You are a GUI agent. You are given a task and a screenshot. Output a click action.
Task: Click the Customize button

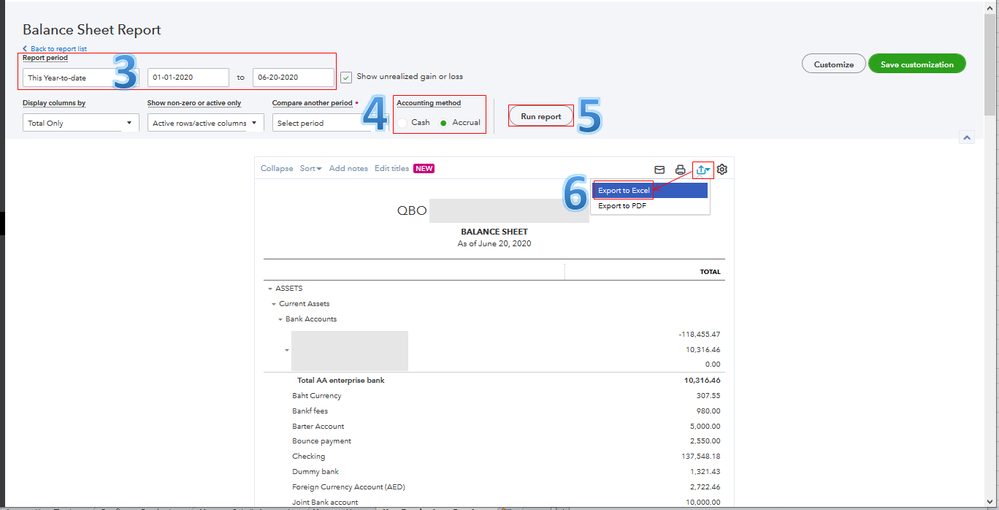click(x=833, y=64)
